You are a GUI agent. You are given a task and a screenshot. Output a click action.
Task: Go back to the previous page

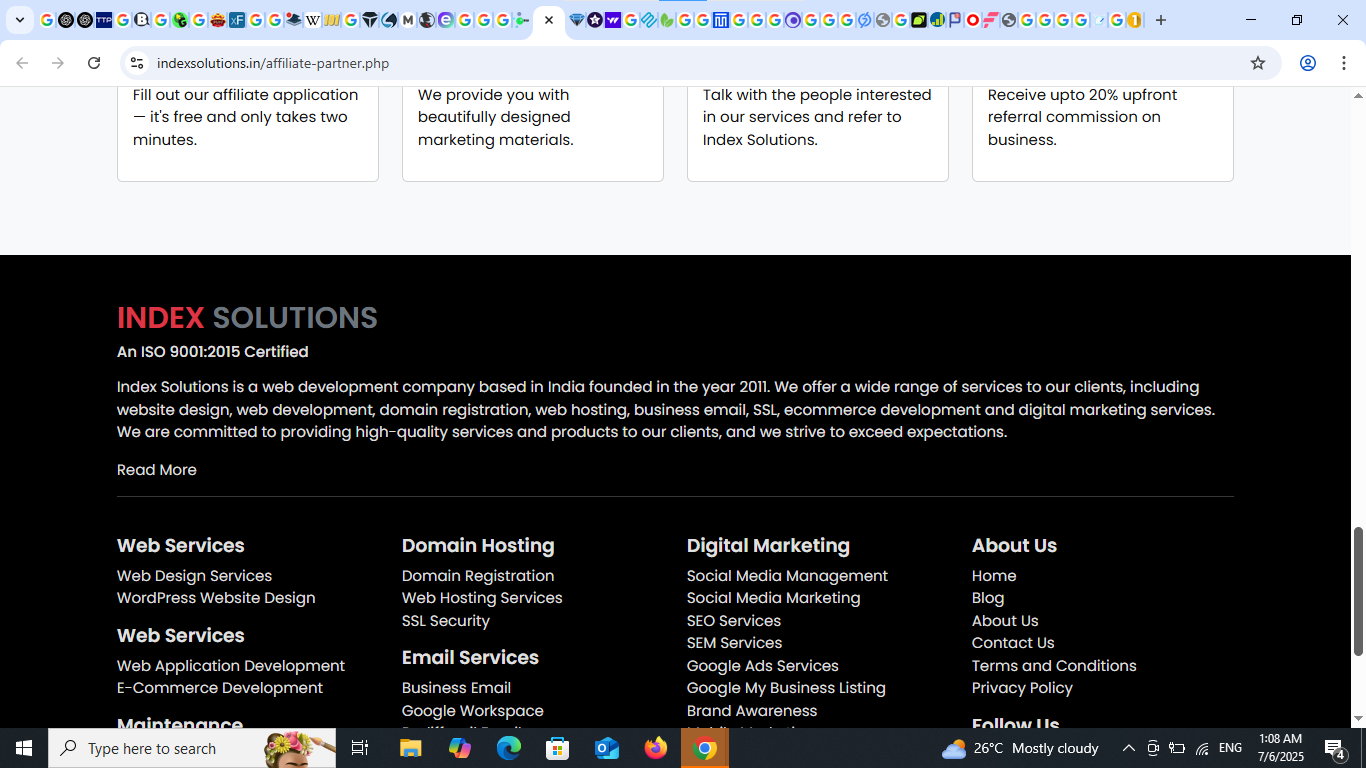22,63
